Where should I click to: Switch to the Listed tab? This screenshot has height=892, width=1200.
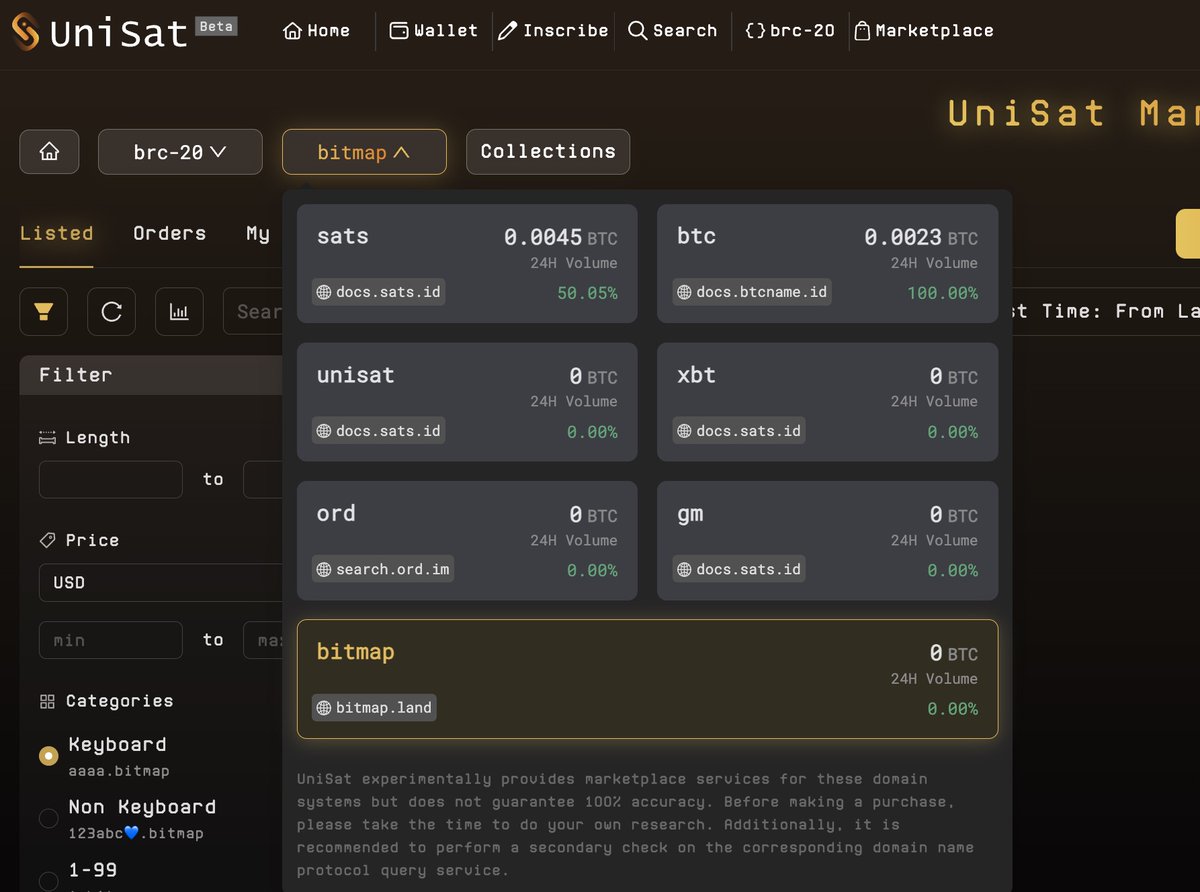pos(56,233)
